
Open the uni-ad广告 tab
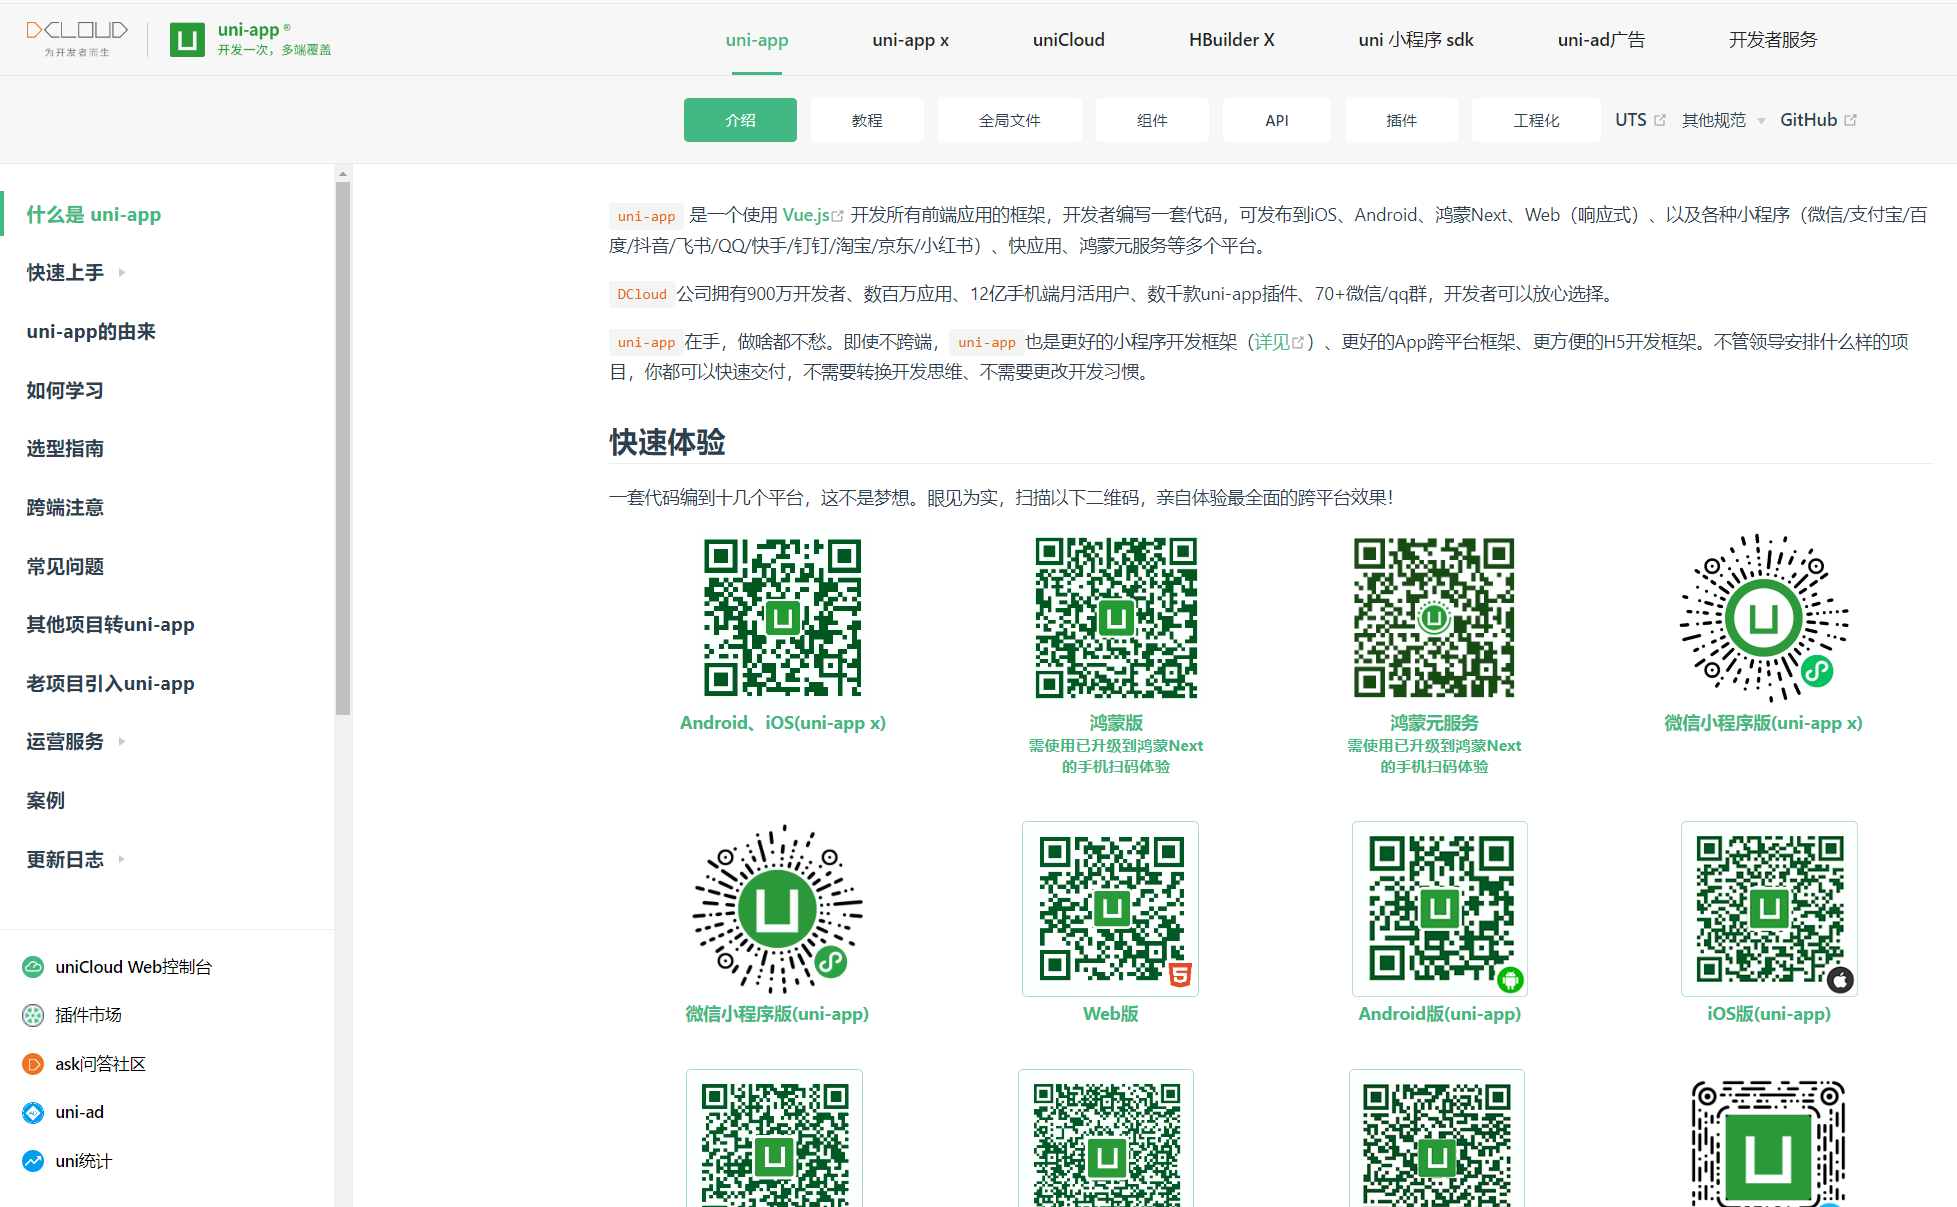click(x=1601, y=40)
